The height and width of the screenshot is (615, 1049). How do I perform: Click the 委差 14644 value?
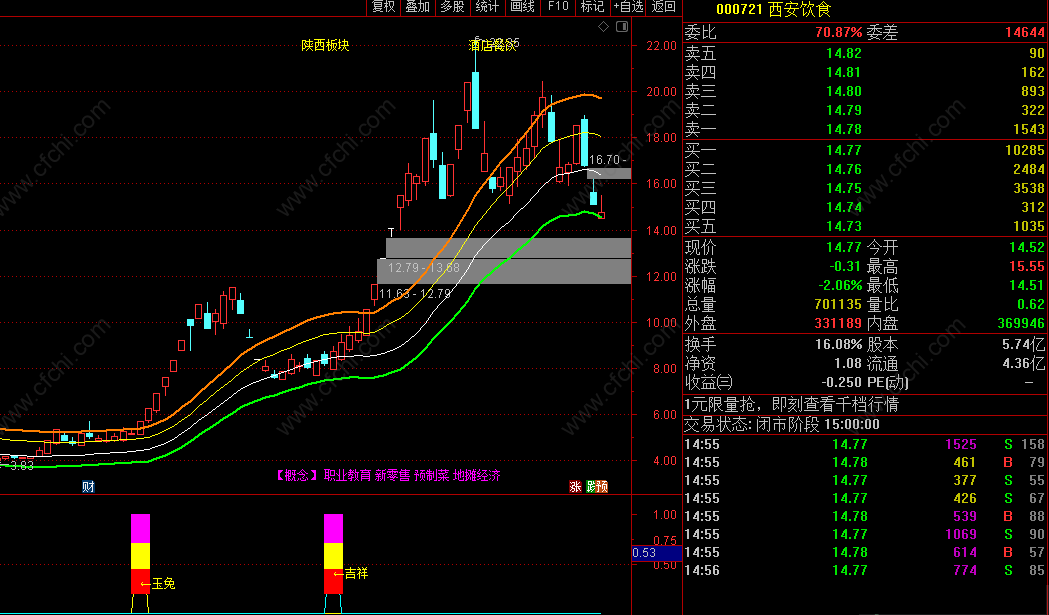click(x=1024, y=32)
